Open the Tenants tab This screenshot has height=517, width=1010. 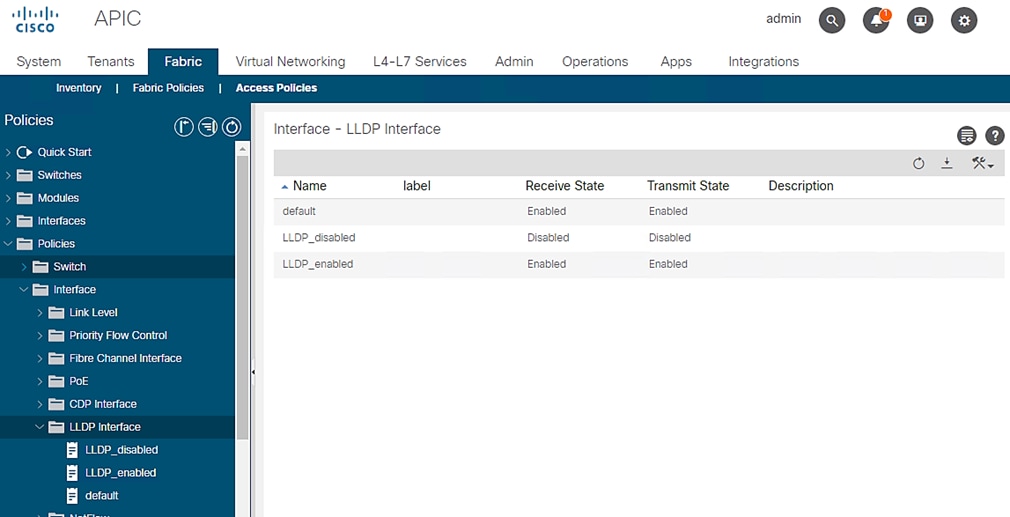[111, 62]
